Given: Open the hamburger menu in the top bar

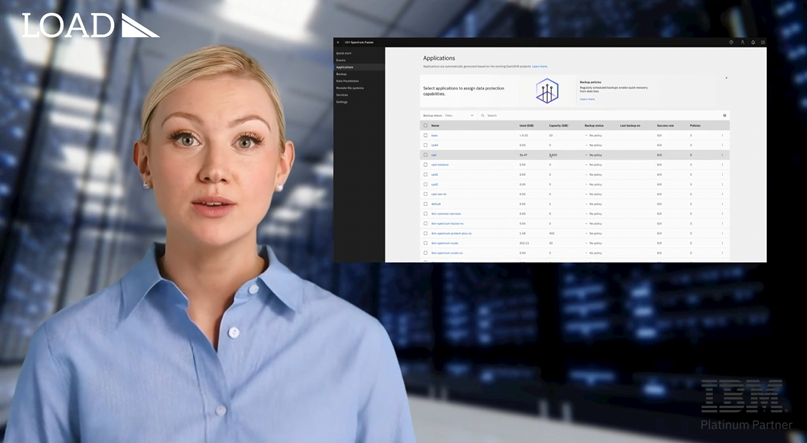Looking at the screenshot, I should click(x=338, y=42).
